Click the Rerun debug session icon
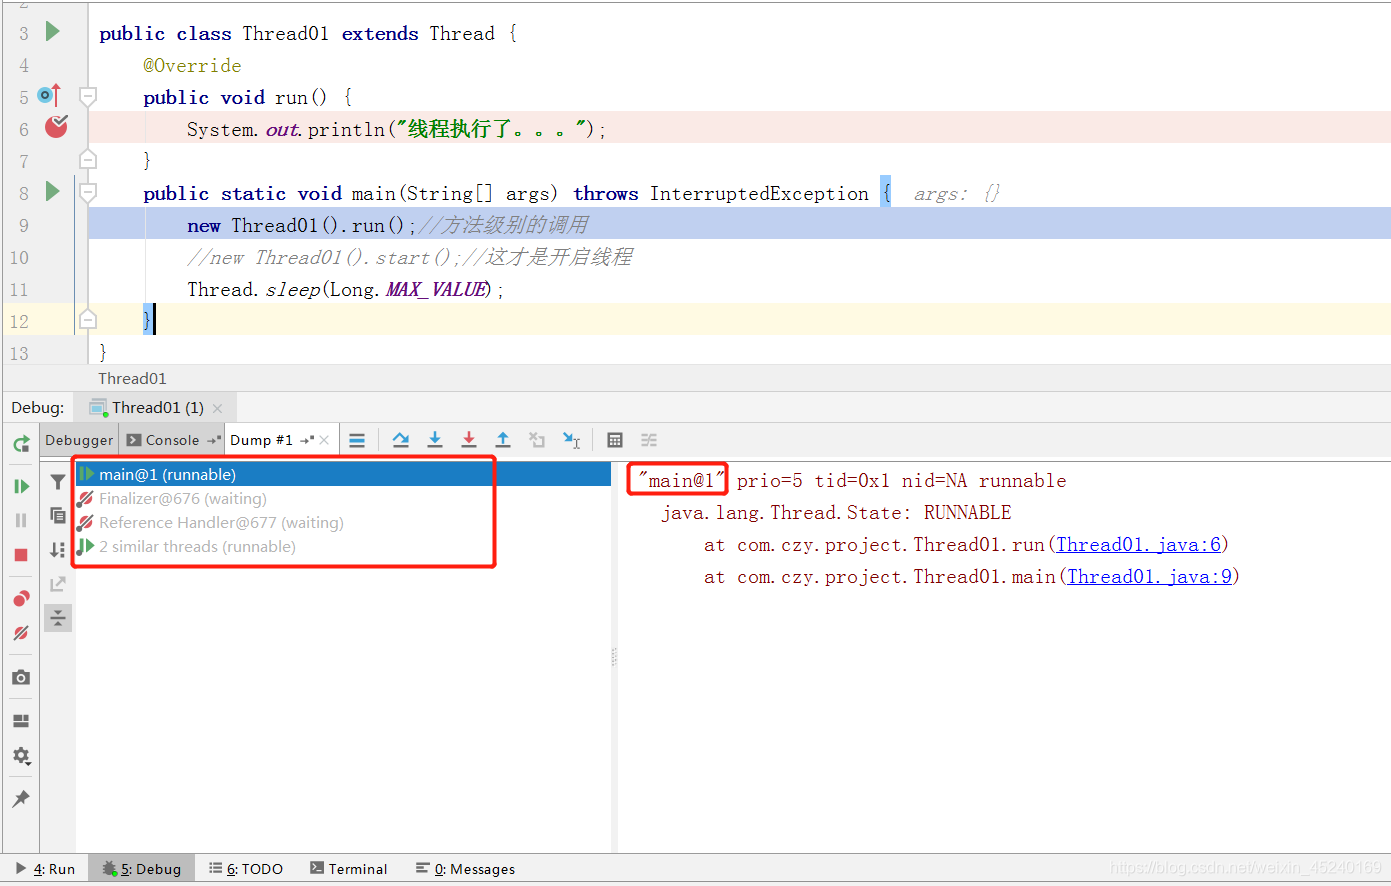 (21, 444)
